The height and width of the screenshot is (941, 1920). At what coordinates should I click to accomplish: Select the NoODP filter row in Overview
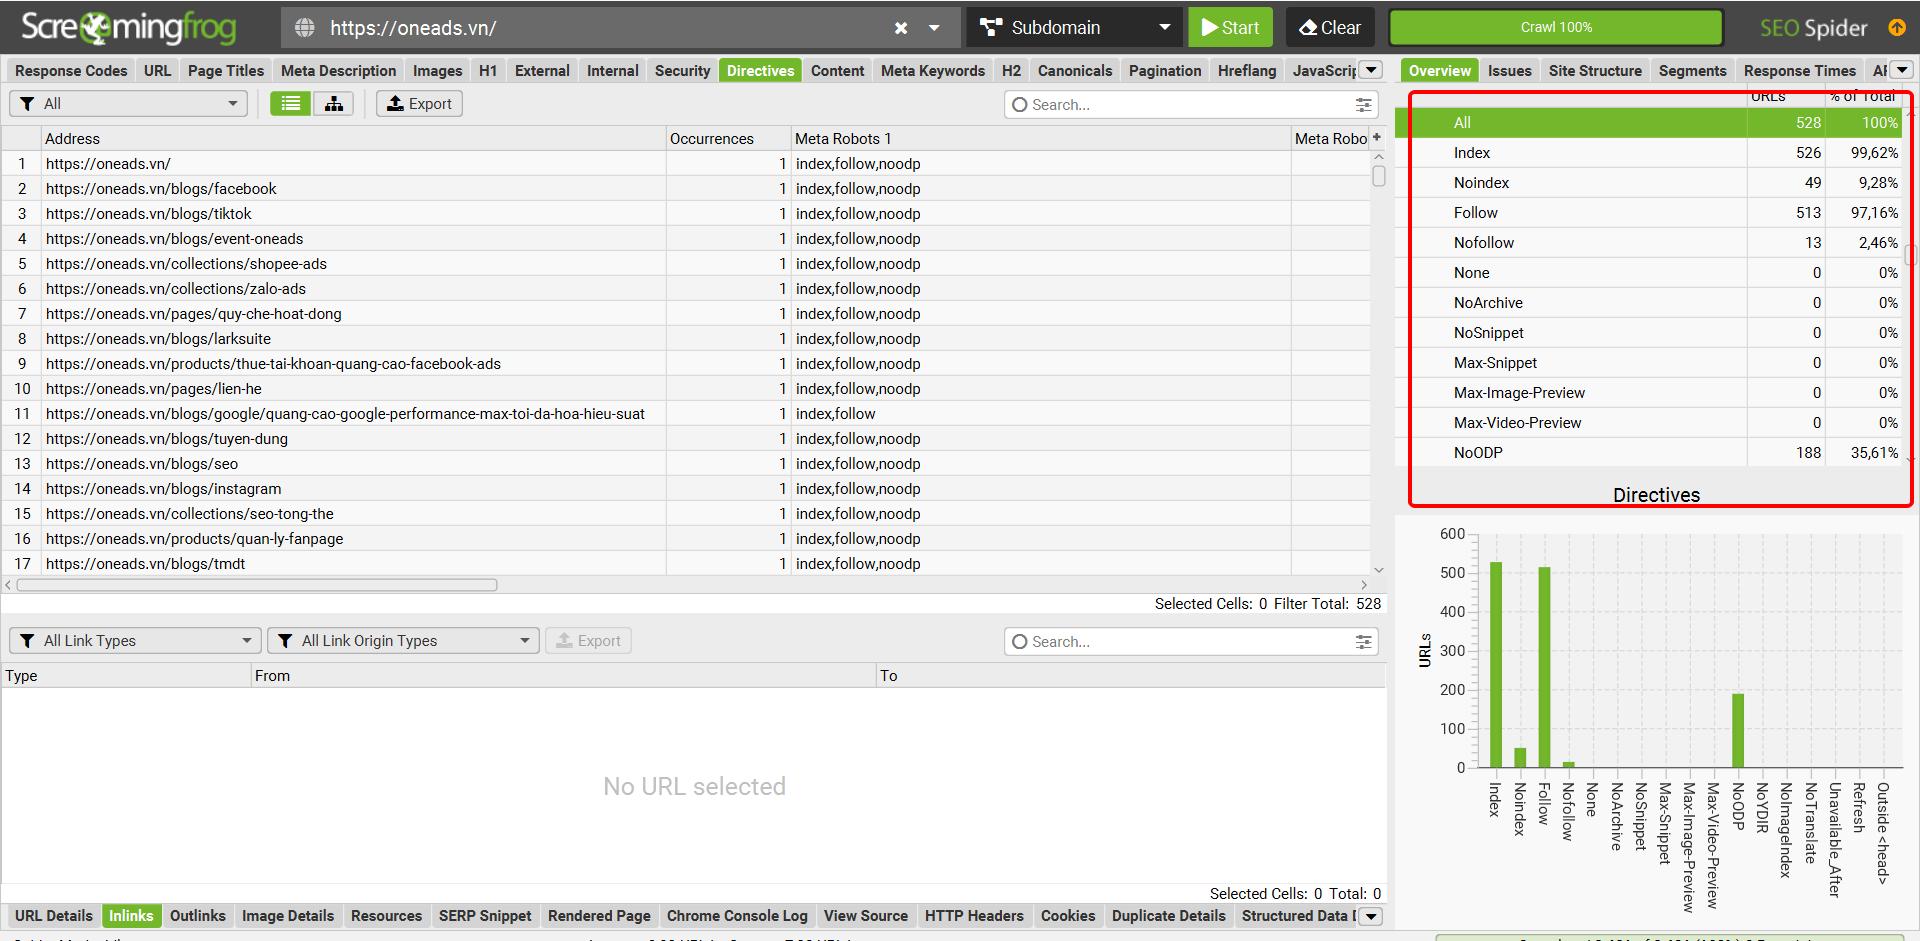(1648, 452)
